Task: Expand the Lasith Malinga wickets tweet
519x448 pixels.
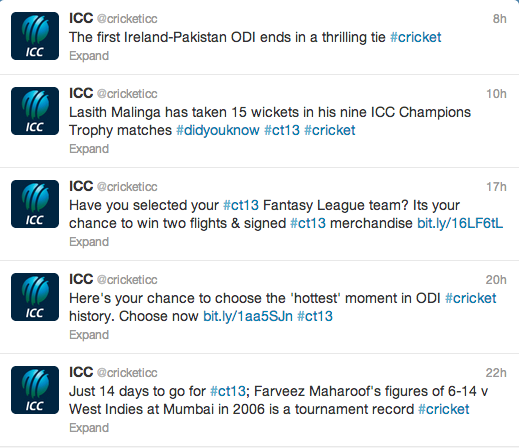Action: click(89, 149)
